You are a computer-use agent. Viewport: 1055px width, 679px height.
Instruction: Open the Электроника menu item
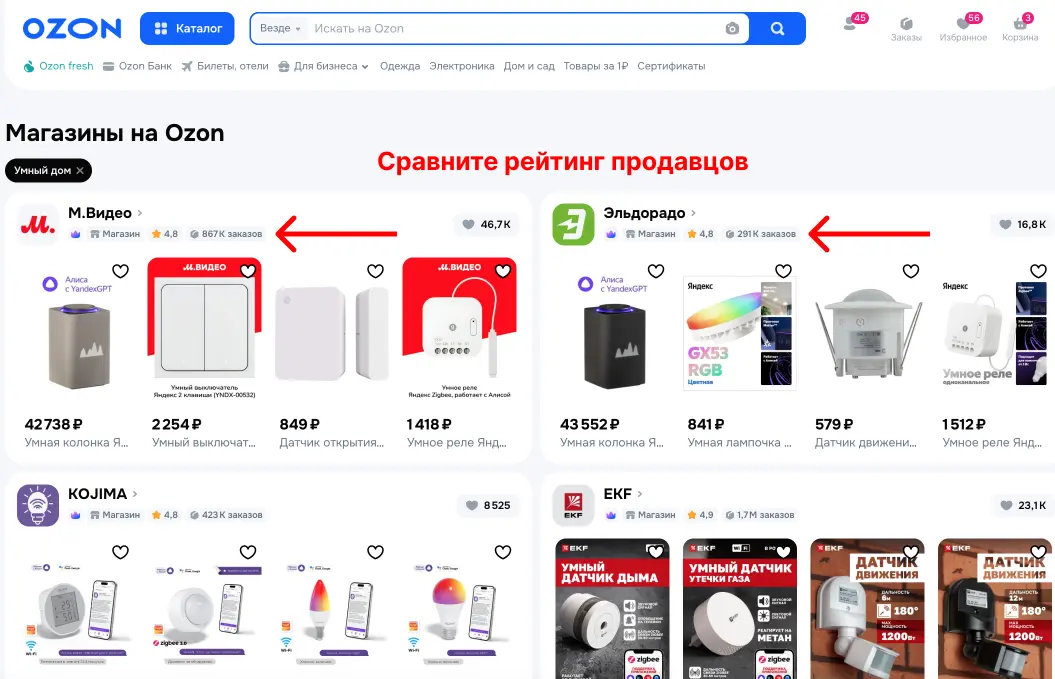(x=462, y=66)
